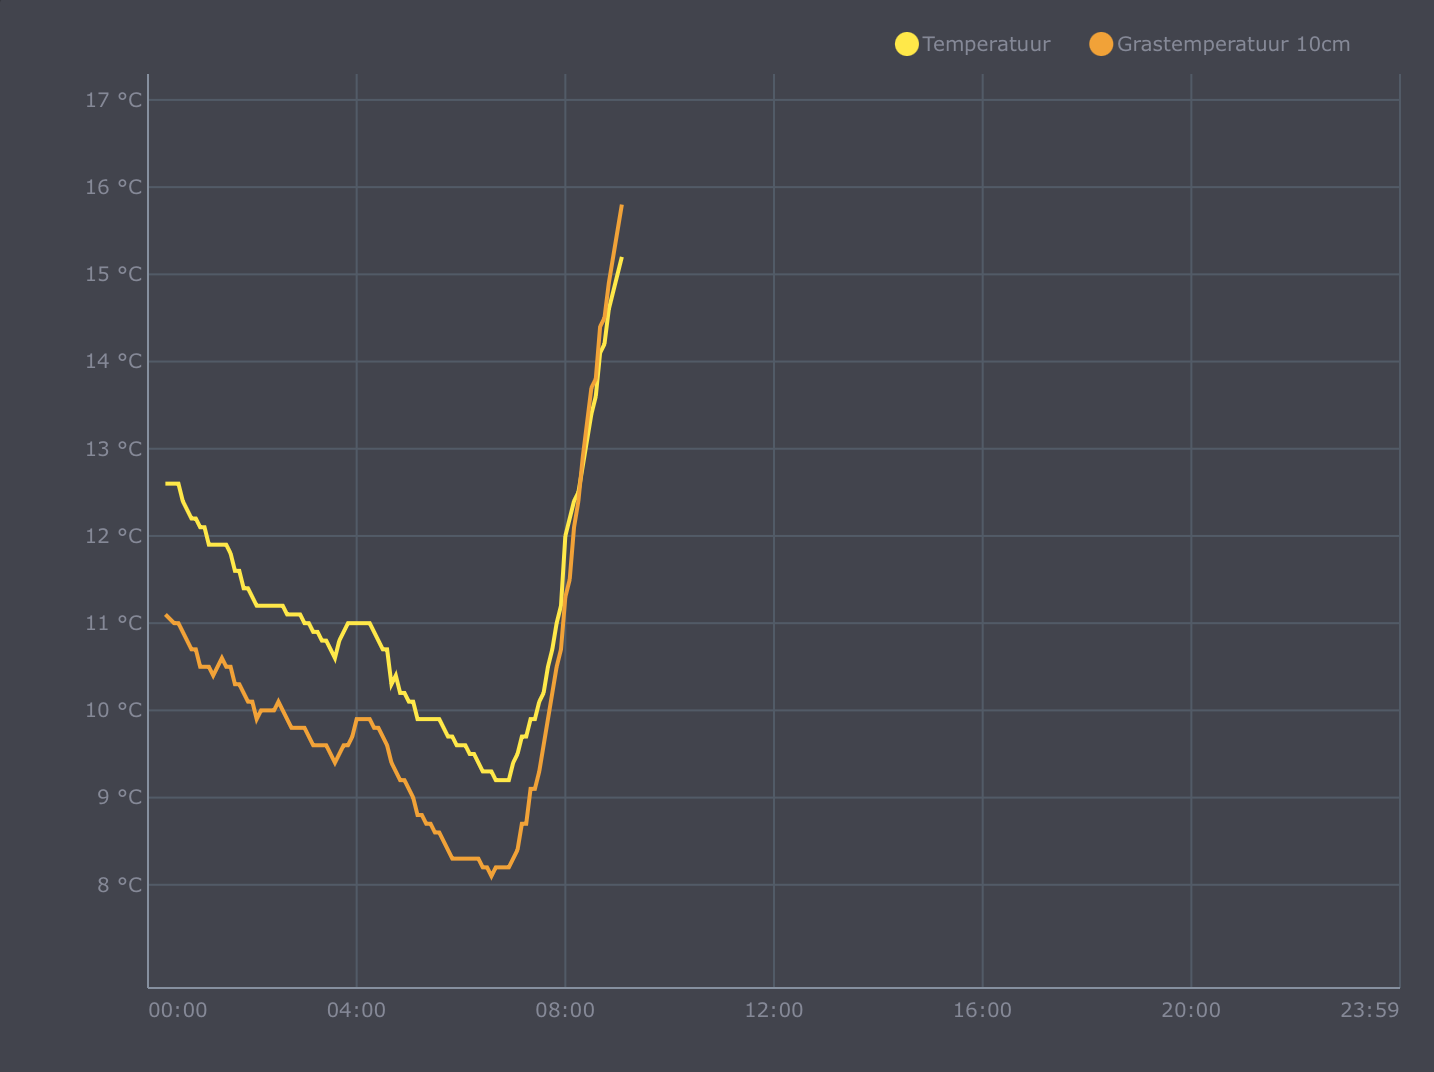Click the 15 °C y-axis label
This screenshot has height=1072, width=1434.
tap(113, 274)
